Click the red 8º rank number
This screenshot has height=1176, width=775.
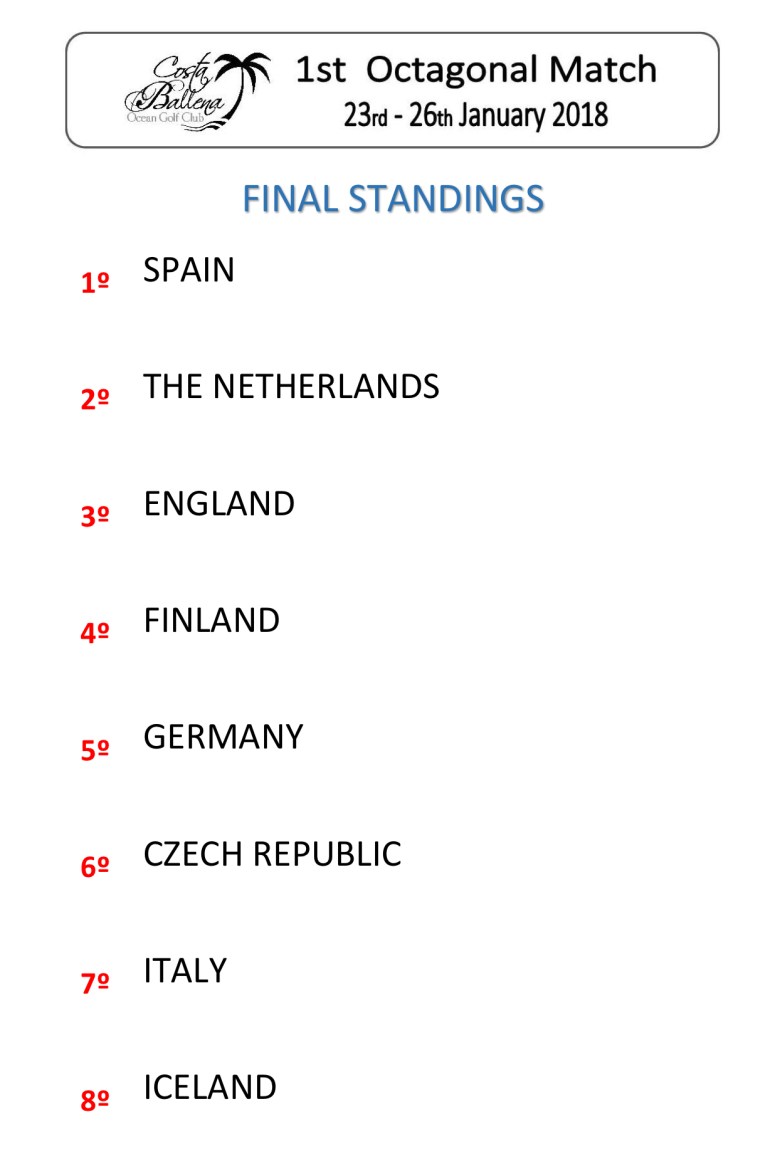95,1100
